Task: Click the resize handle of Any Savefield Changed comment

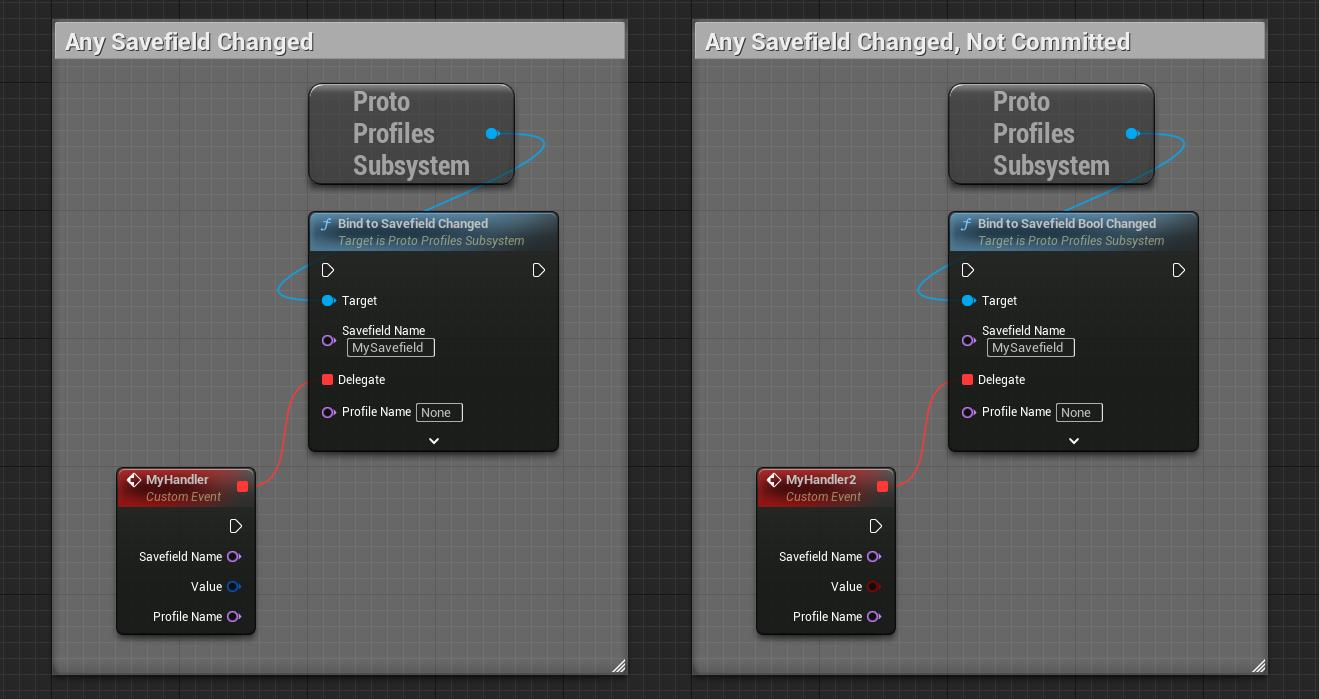Action: coord(618,665)
